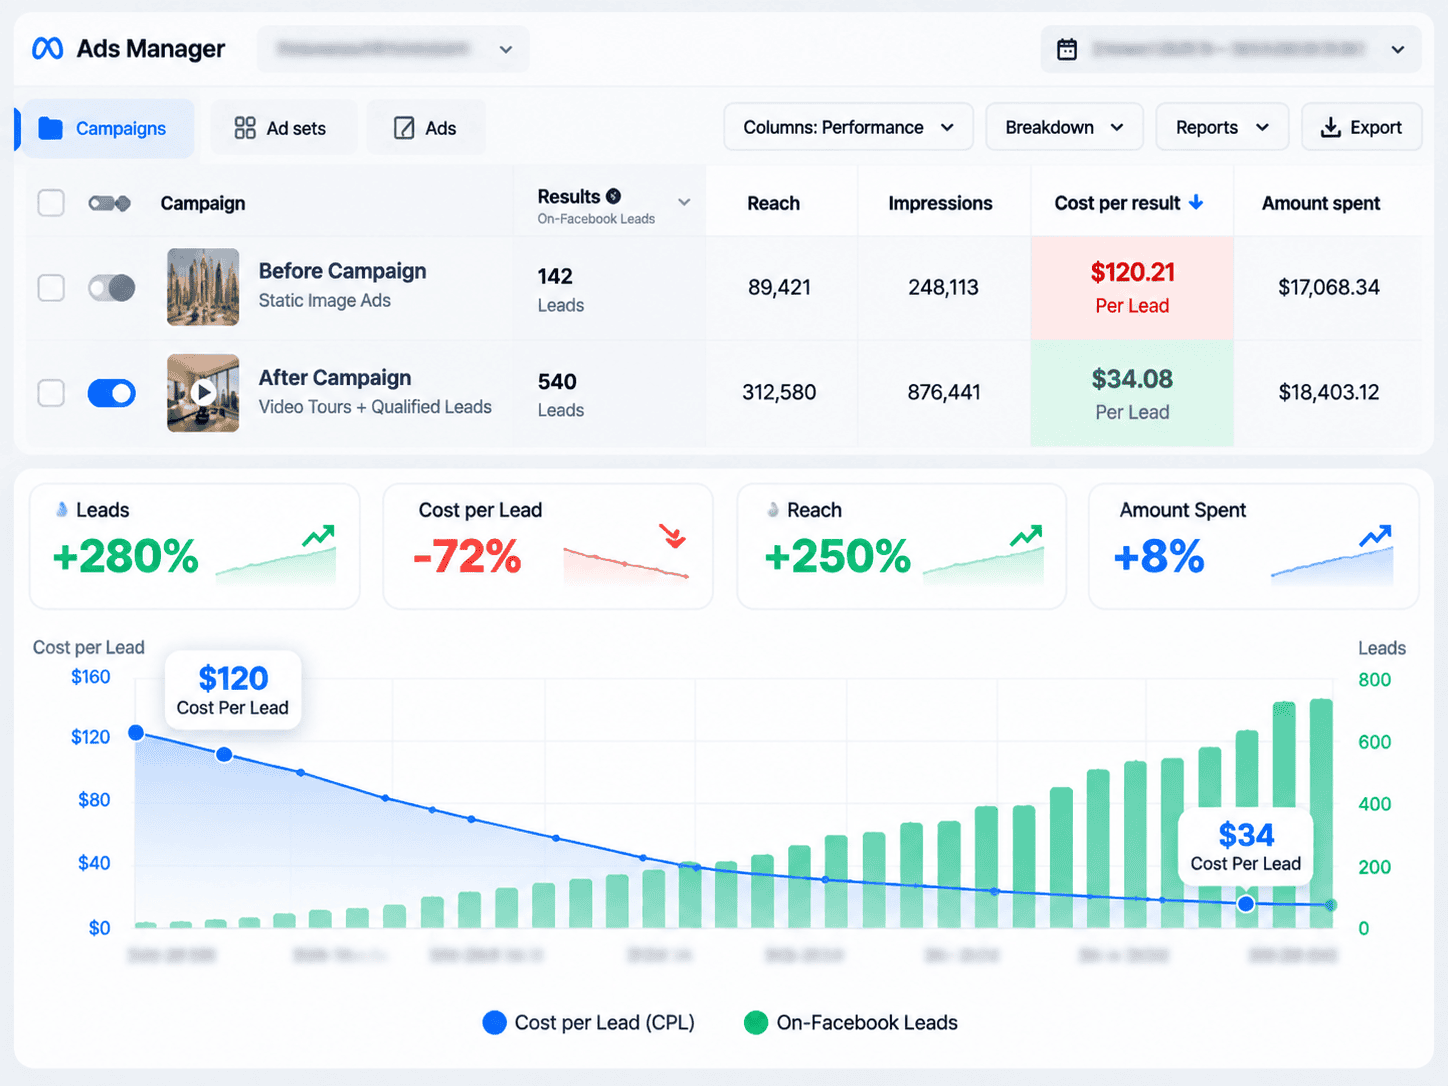The width and height of the screenshot is (1448, 1086).
Task: Click the green trend arrow on Leads card
Action: coord(319,536)
